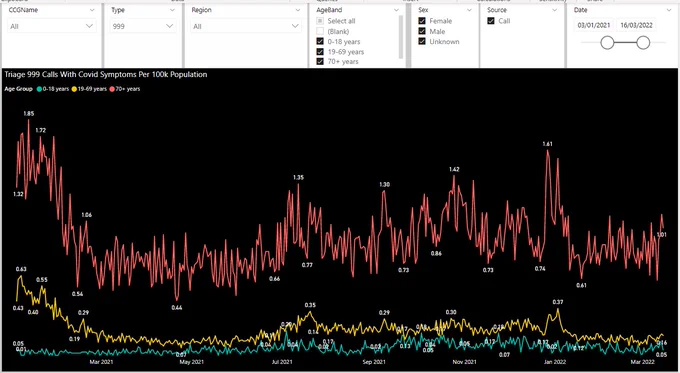Image resolution: width=680 pixels, height=373 pixels.
Task: Open the Region dropdown showing All
Action: coord(246,26)
